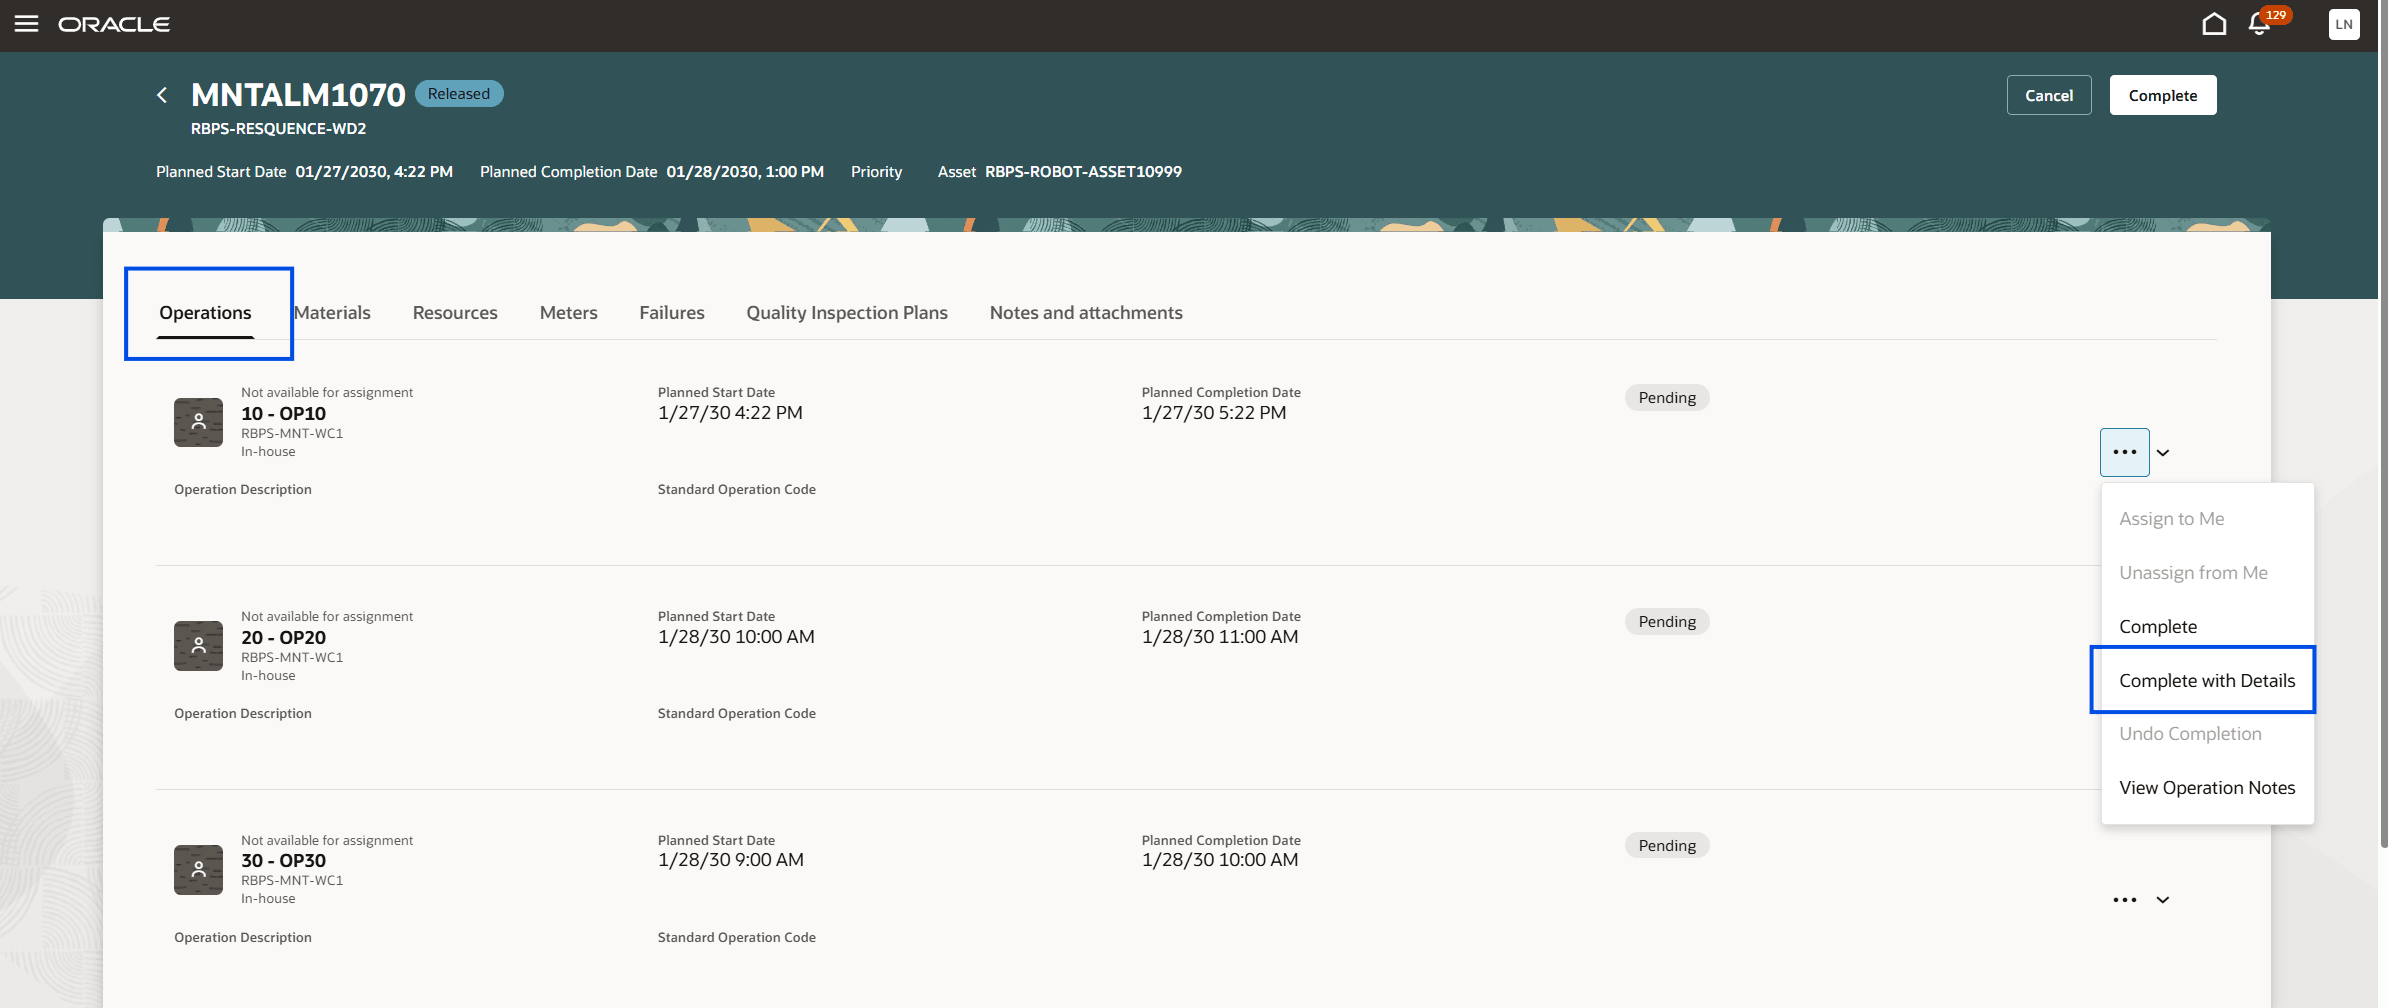Click the Oracle logo
The width and height of the screenshot is (2388, 1008).
point(114,24)
